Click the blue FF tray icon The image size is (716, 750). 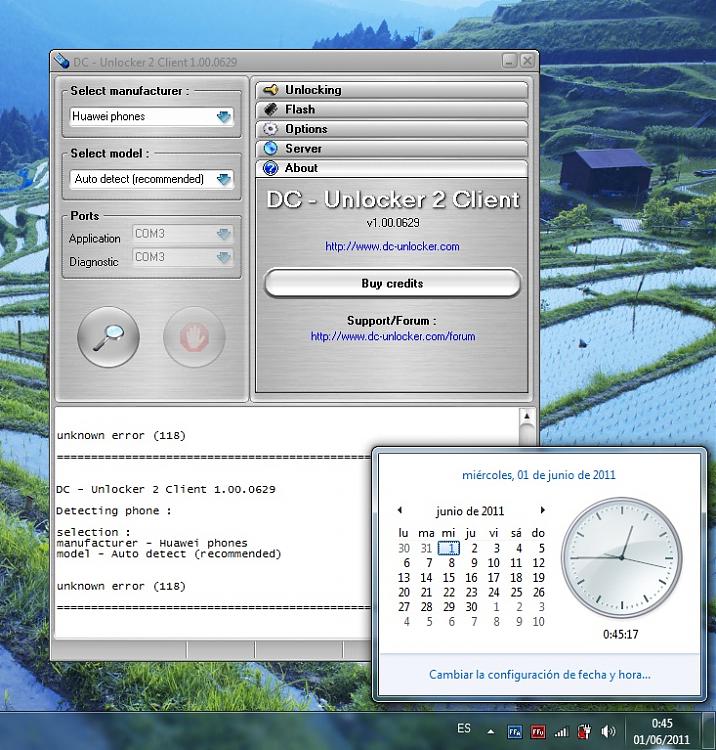515,731
